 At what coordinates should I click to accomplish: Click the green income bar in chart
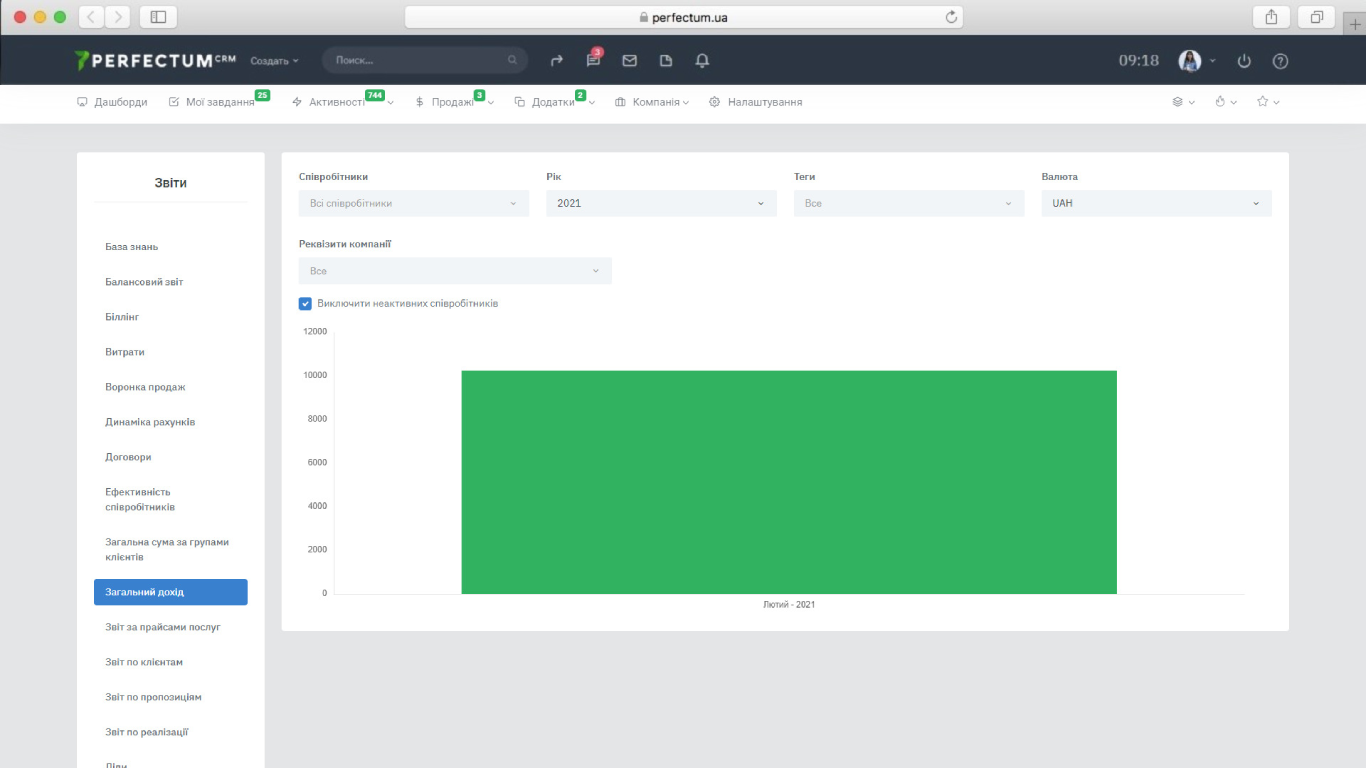pyautogui.click(x=788, y=482)
